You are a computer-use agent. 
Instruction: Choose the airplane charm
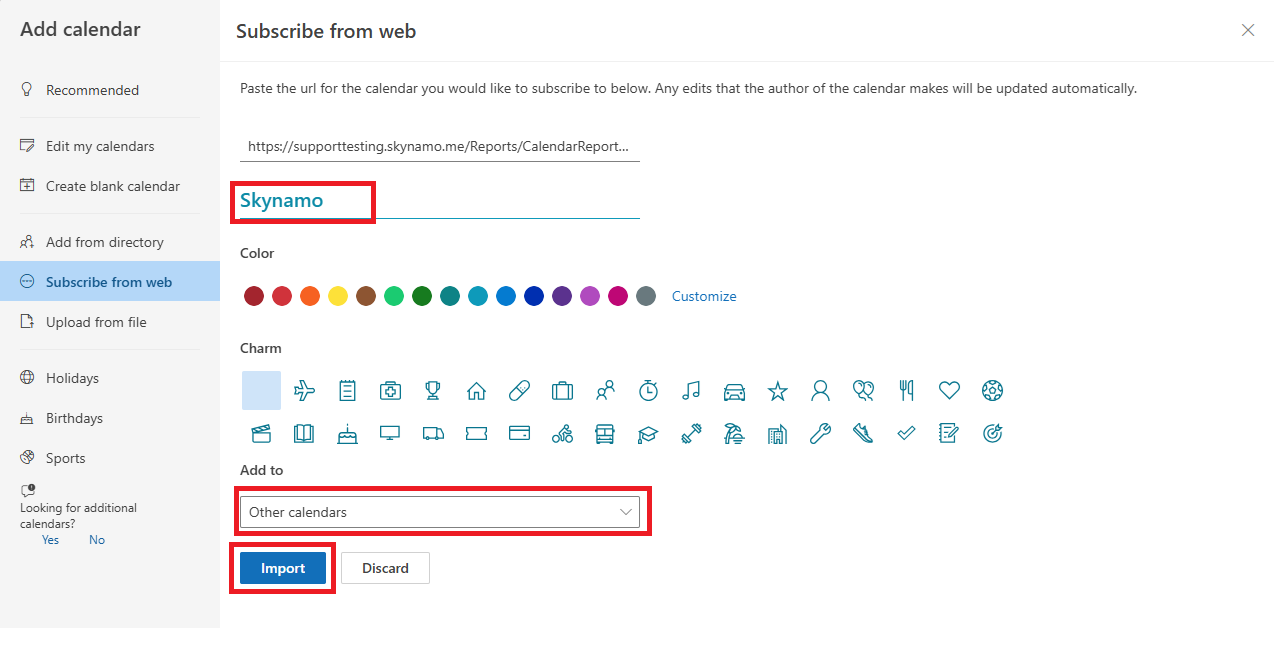304,391
